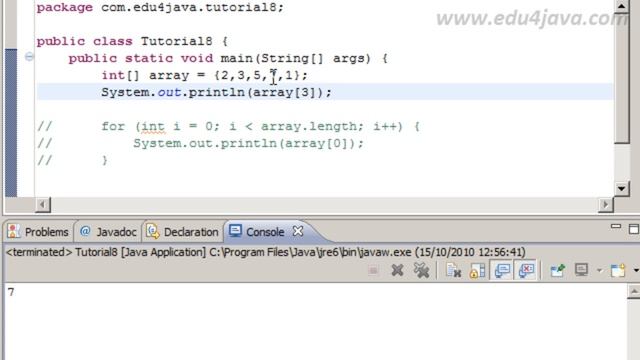The image size is (640, 360).
Task: Close the Console tab with its X
Action: click(298, 231)
